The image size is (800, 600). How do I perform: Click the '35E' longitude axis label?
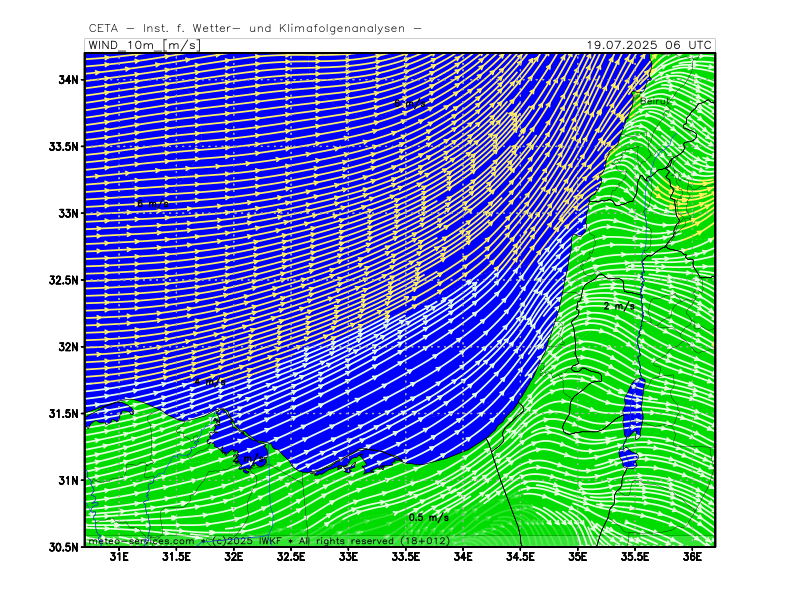pos(578,557)
